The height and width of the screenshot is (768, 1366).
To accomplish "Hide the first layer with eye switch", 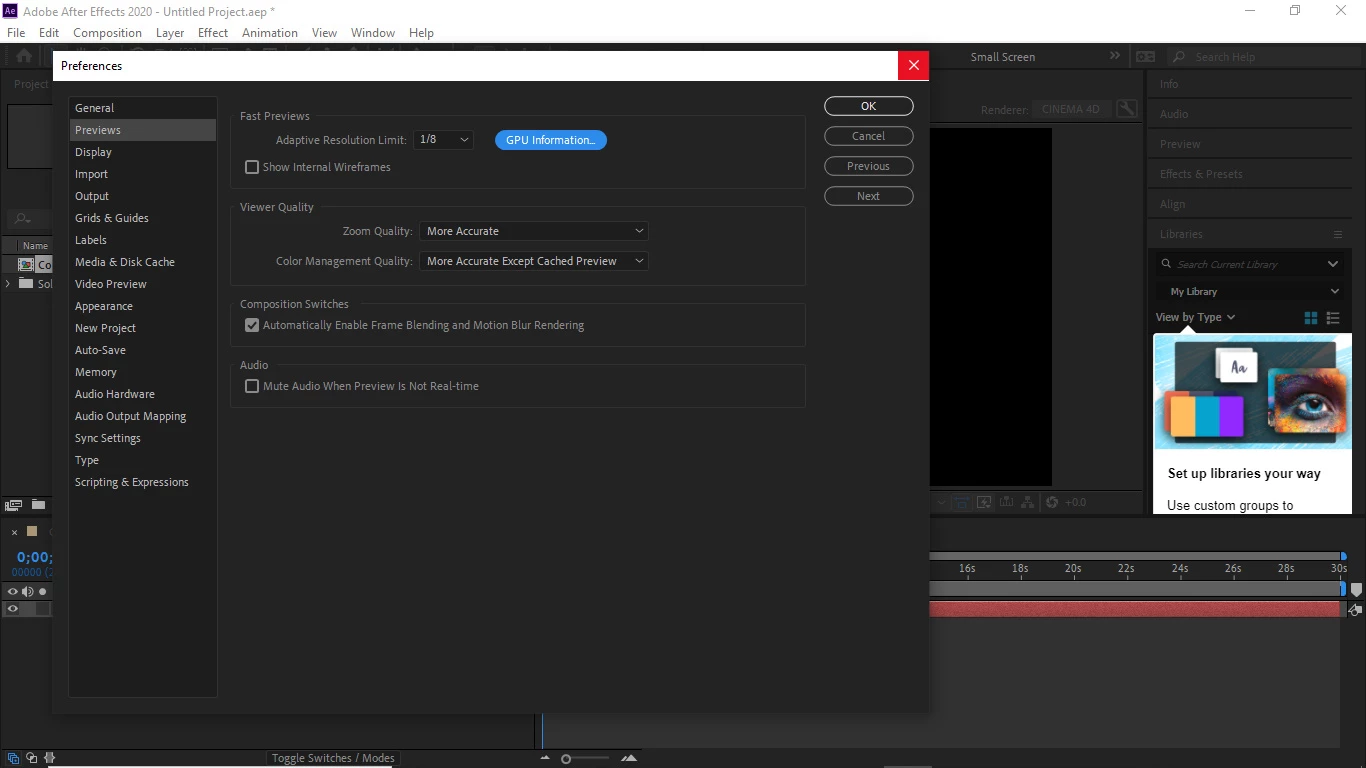I will [x=13, y=609].
